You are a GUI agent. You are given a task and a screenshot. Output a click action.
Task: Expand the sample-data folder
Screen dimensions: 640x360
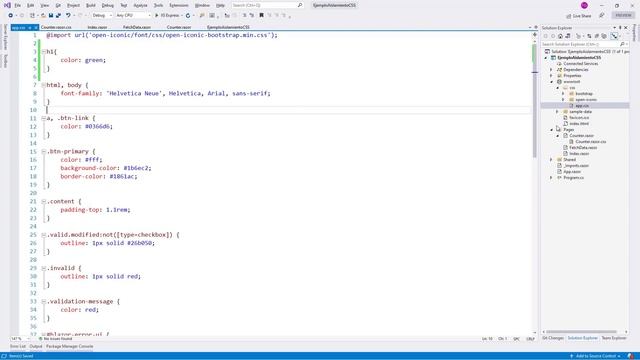click(x=558, y=112)
